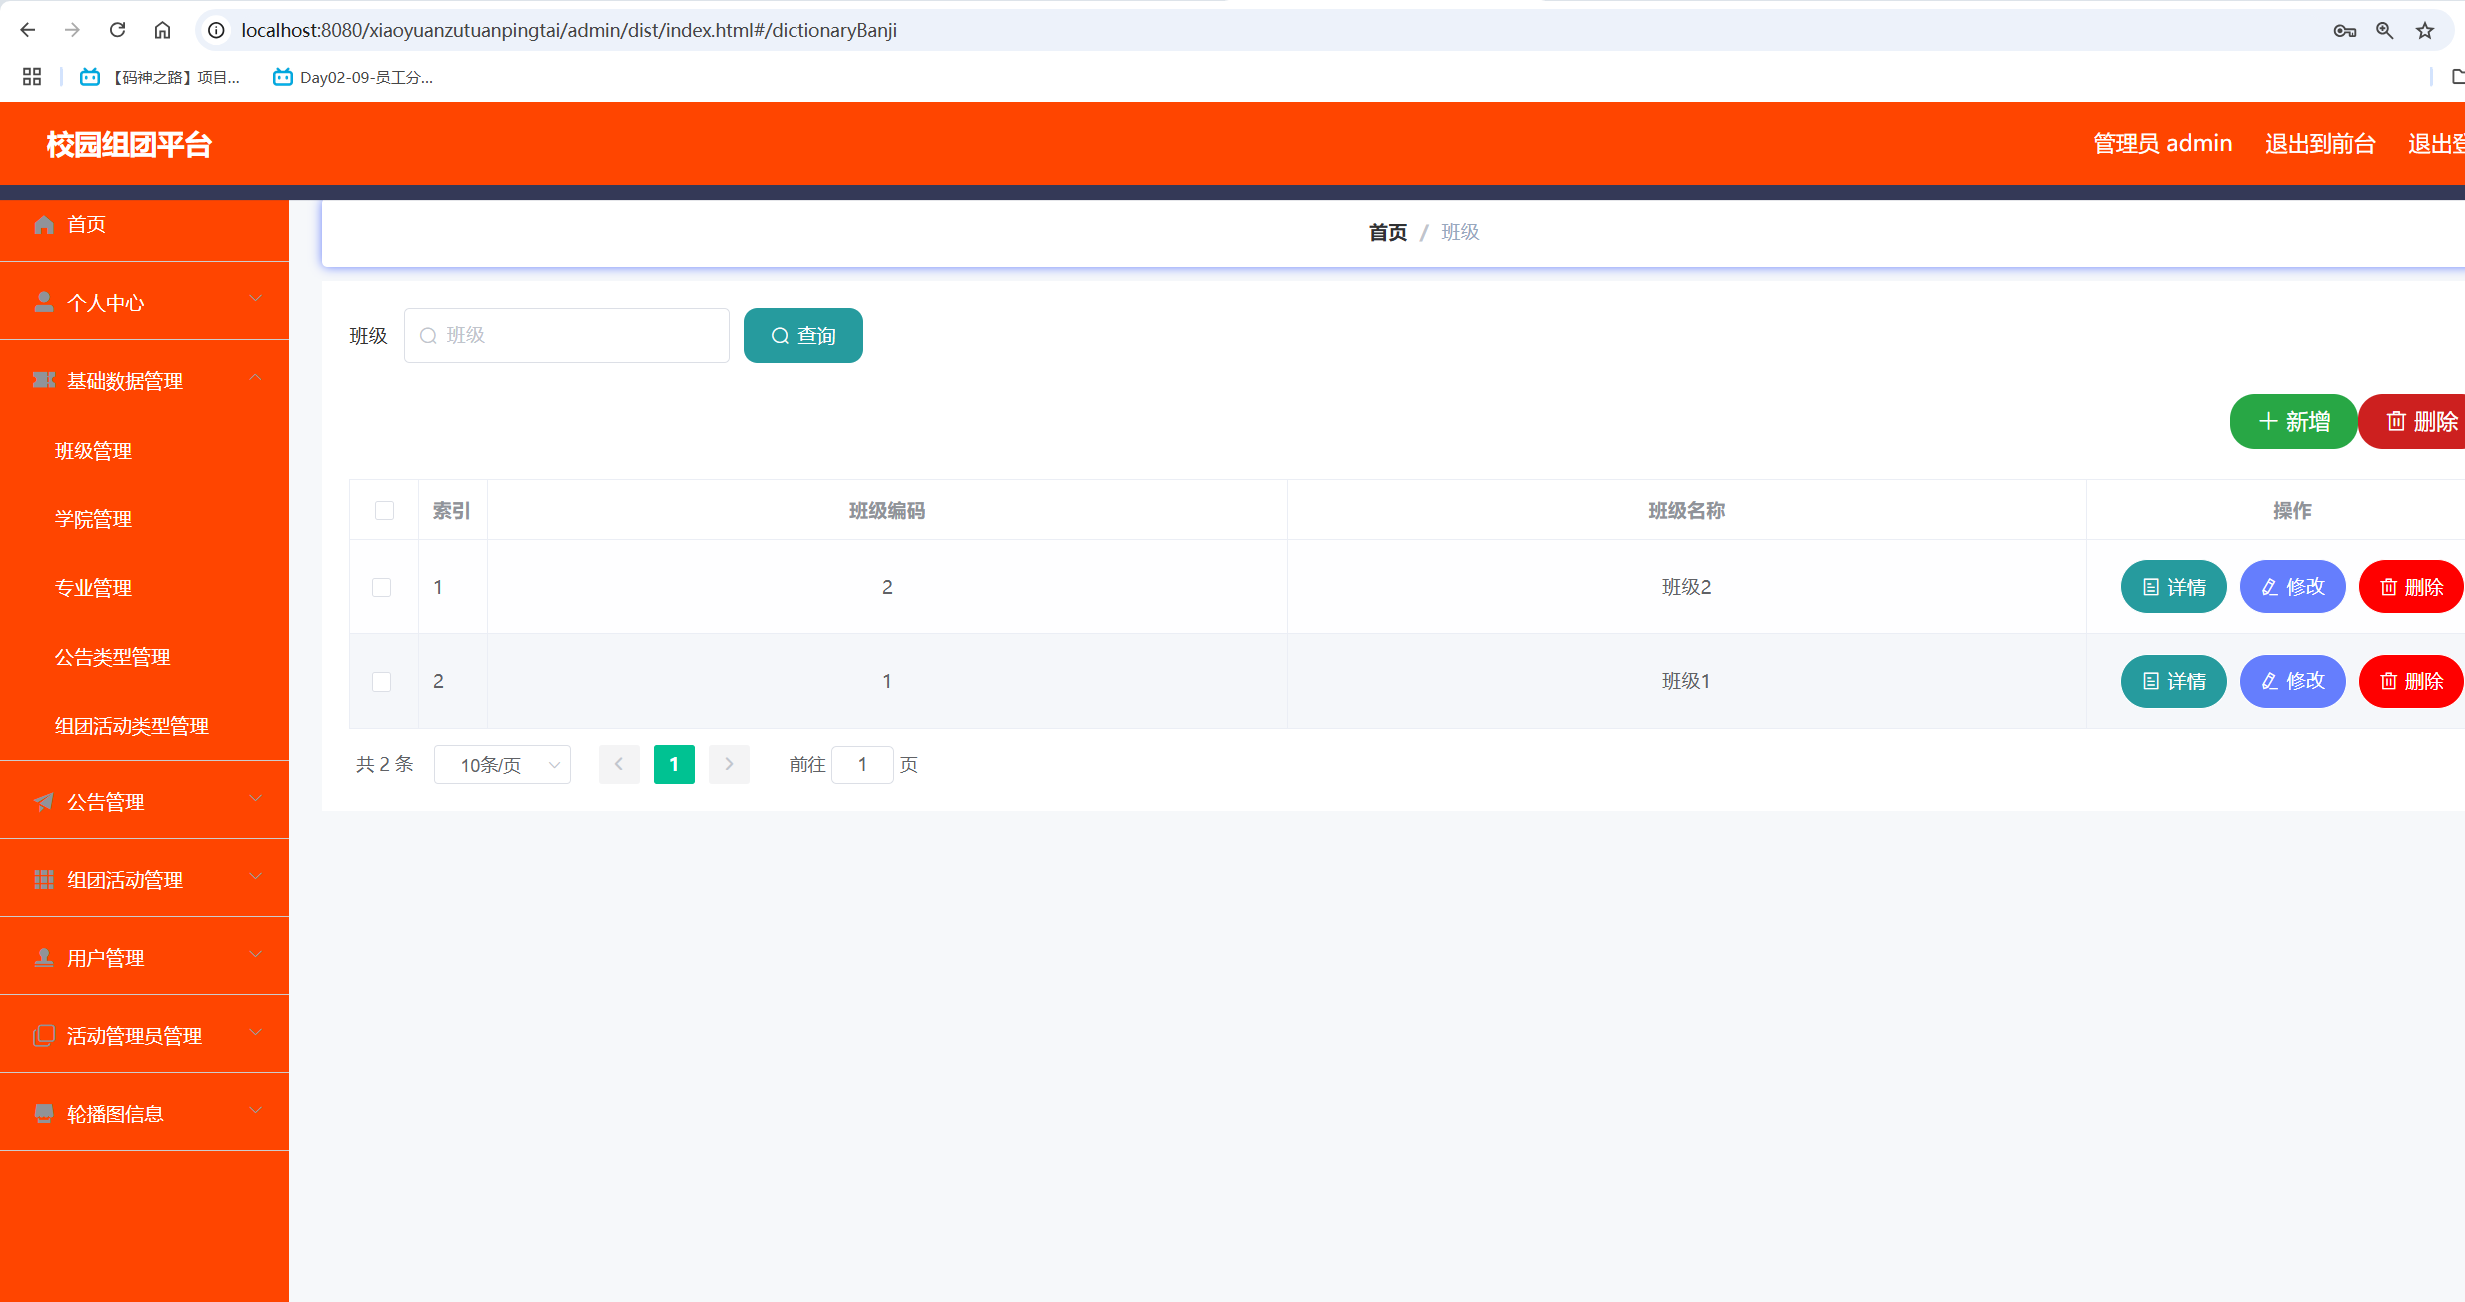Open 公告类型管理 submenu item
The image size is (2465, 1302).
[113, 657]
